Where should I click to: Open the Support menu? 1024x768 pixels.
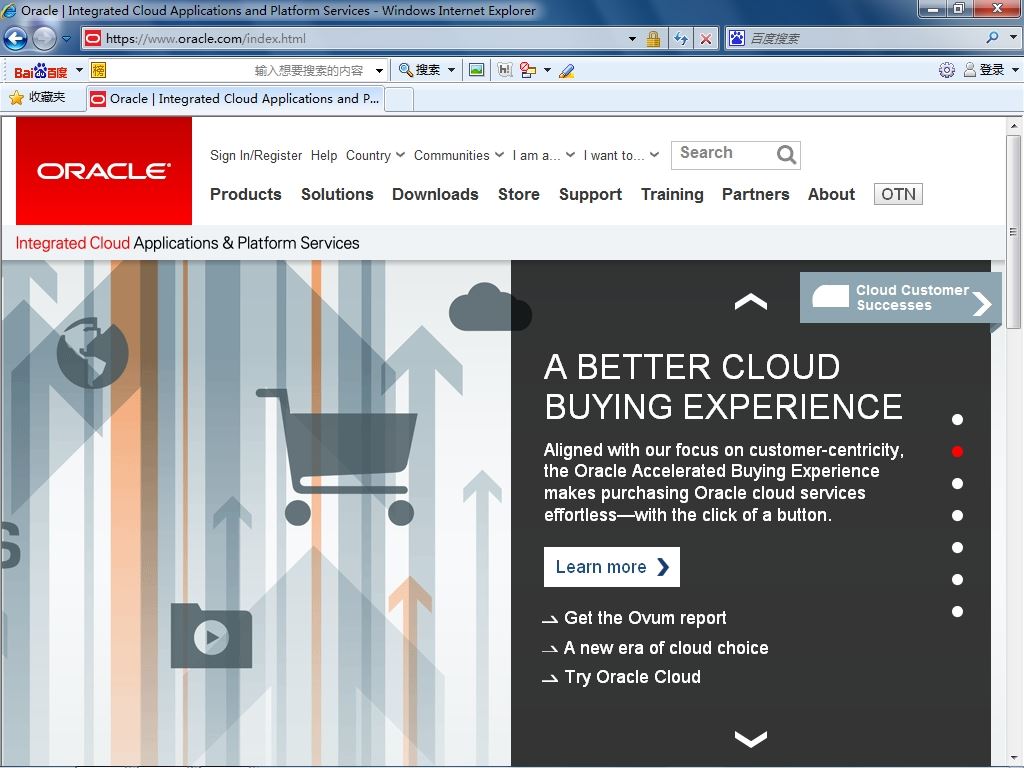(590, 194)
